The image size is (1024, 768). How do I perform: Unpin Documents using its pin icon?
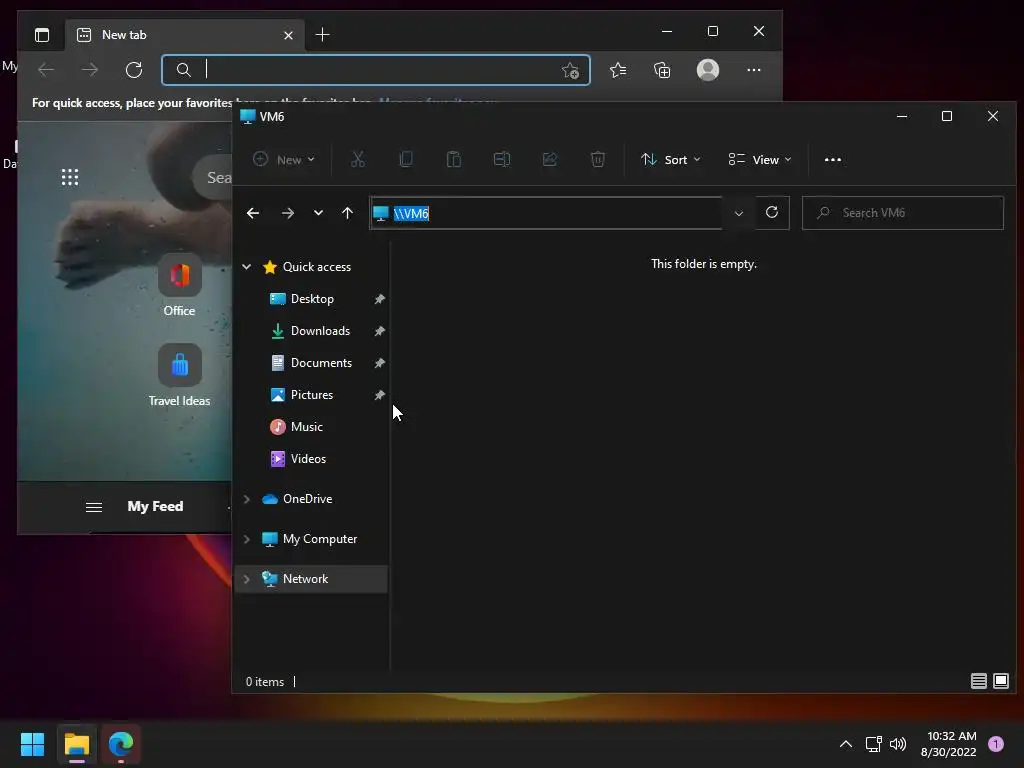pos(379,363)
